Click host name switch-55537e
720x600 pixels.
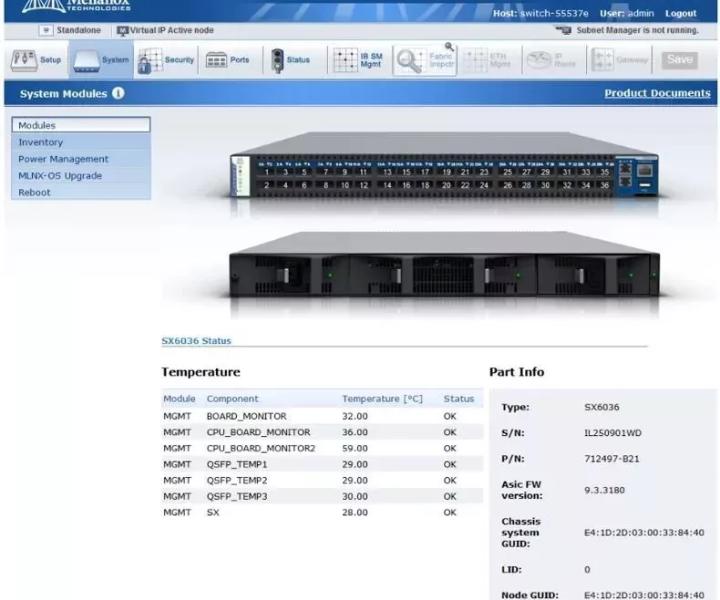coord(554,13)
